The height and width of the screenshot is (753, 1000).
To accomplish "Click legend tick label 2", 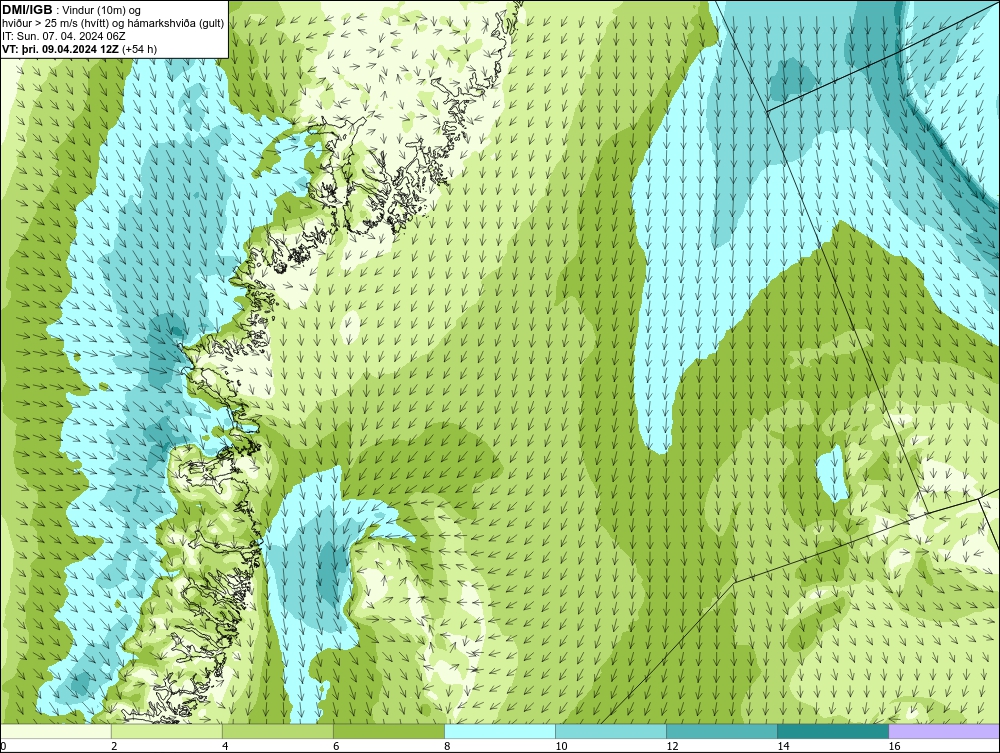I will pyautogui.click(x=114, y=746).
